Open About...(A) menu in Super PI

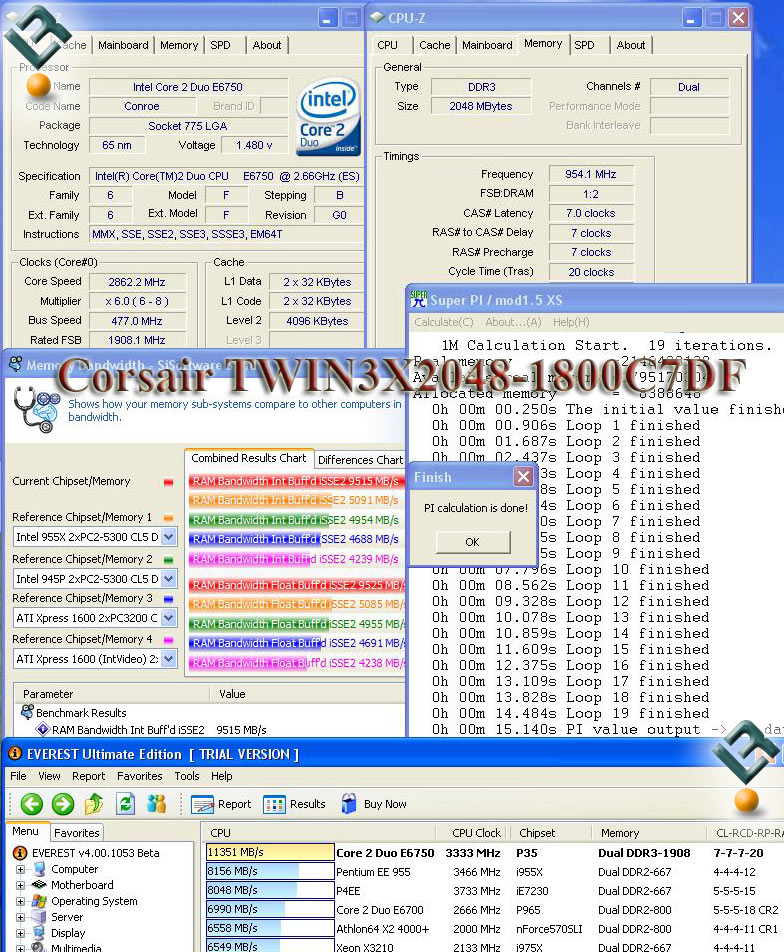pyautogui.click(x=513, y=322)
